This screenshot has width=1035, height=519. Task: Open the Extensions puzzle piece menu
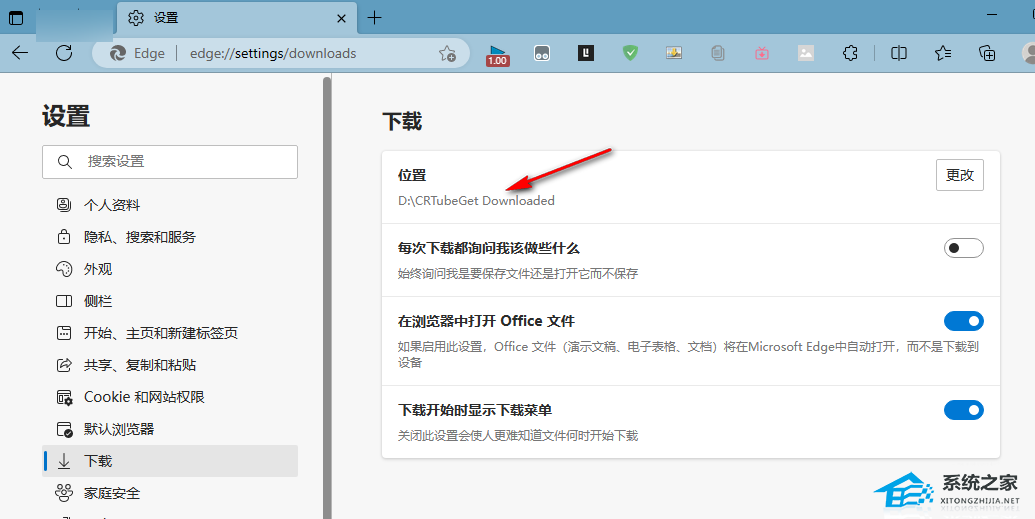[850, 53]
